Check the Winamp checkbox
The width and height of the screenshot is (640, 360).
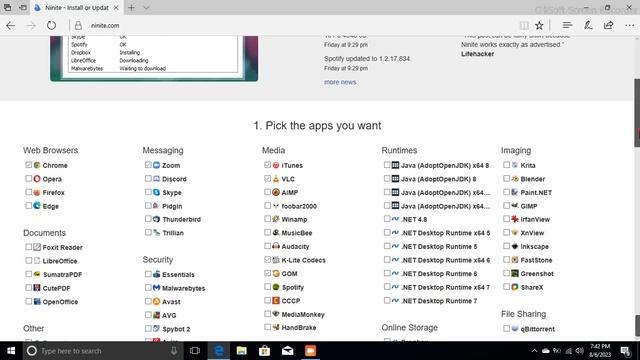click(267, 219)
